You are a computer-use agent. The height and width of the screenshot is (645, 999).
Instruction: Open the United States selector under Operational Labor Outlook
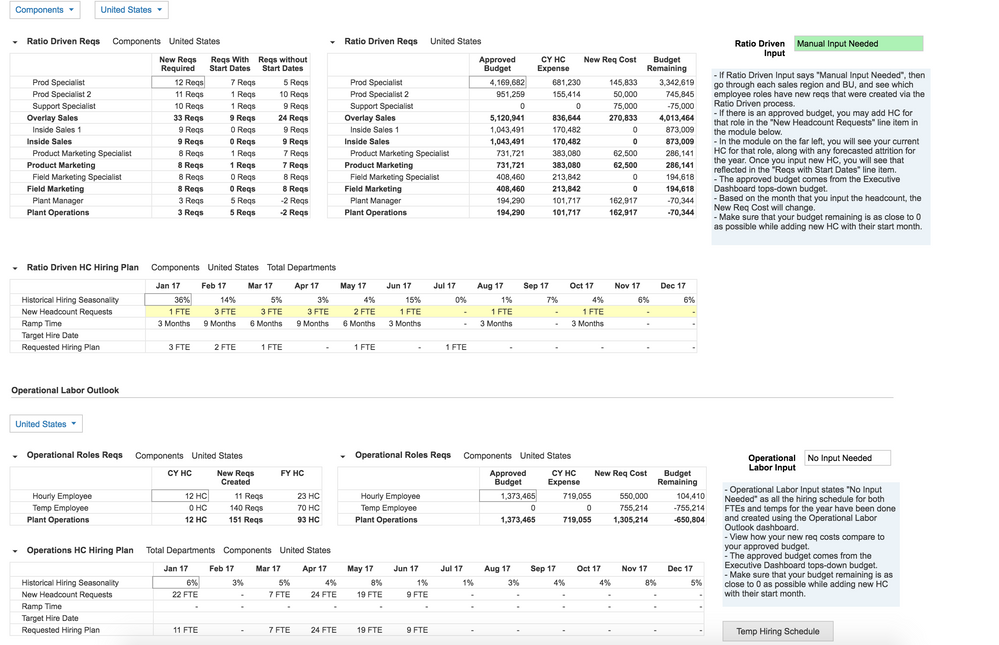click(x=45, y=423)
